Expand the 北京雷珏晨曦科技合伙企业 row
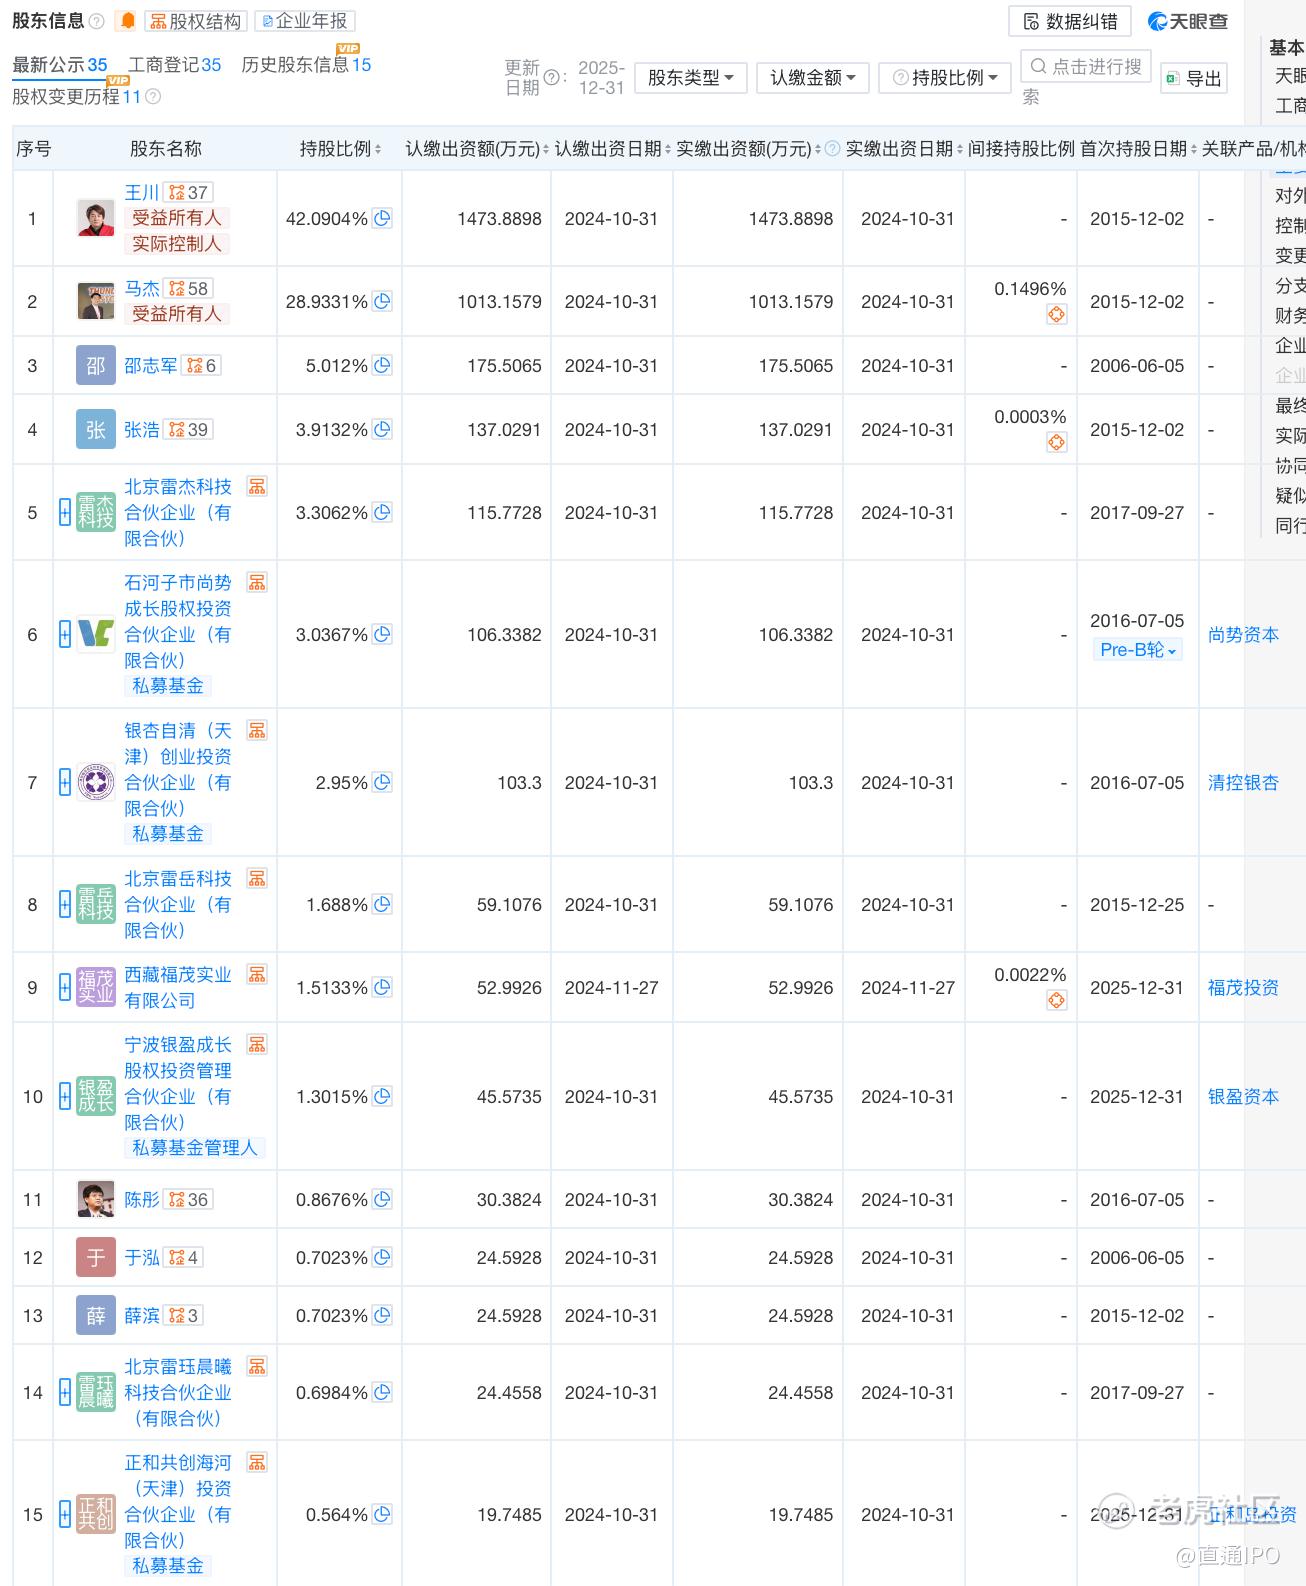1306x1586 pixels. point(65,1393)
